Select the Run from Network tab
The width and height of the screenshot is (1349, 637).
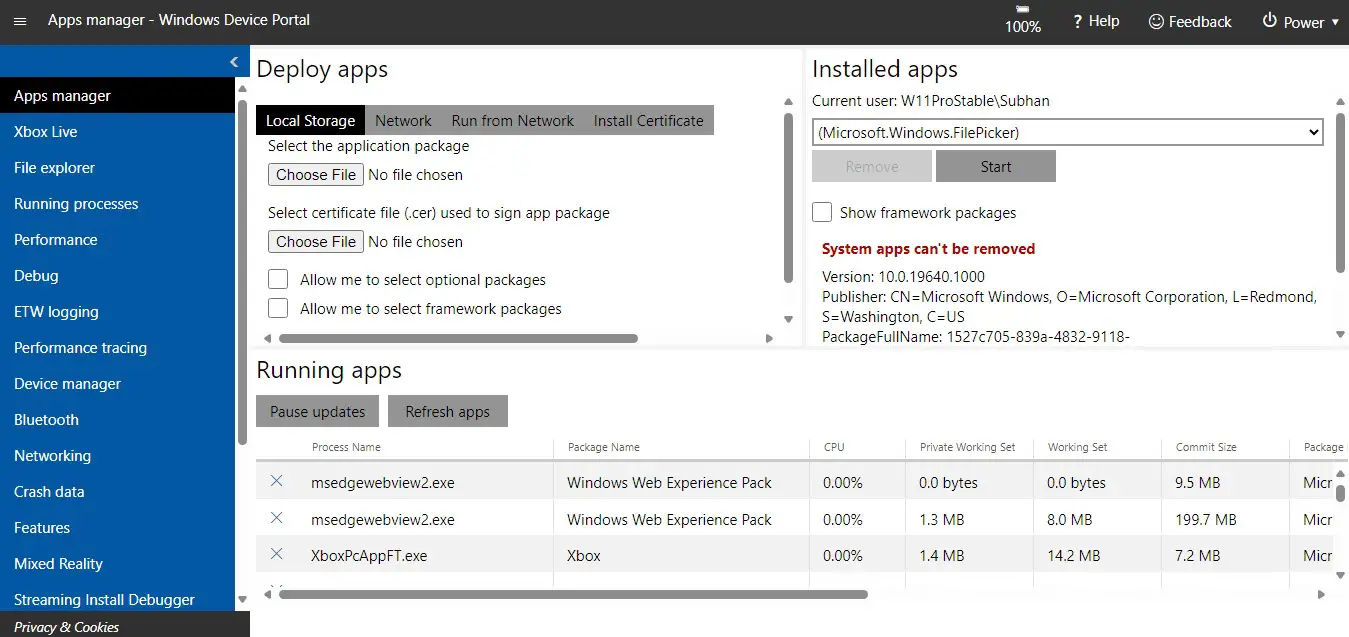(x=512, y=120)
